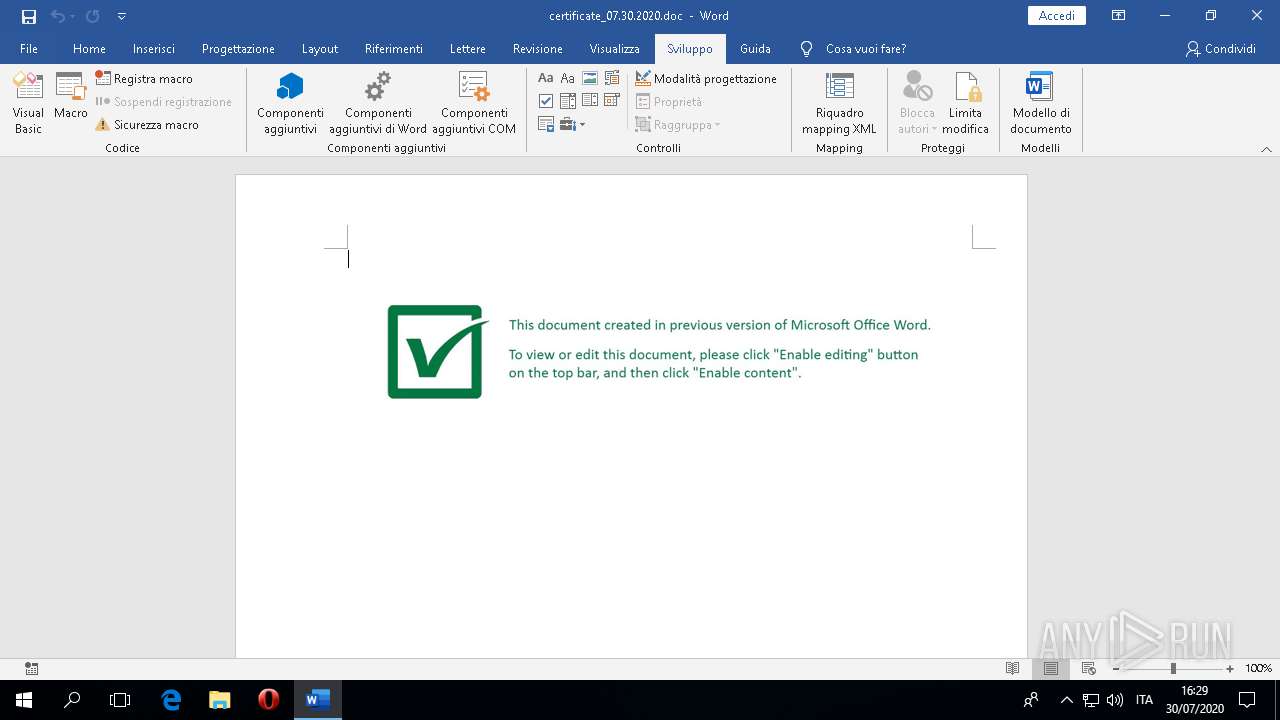This screenshot has height=720, width=1280.
Task: Click ITA language indicator
Action: coord(1144,700)
